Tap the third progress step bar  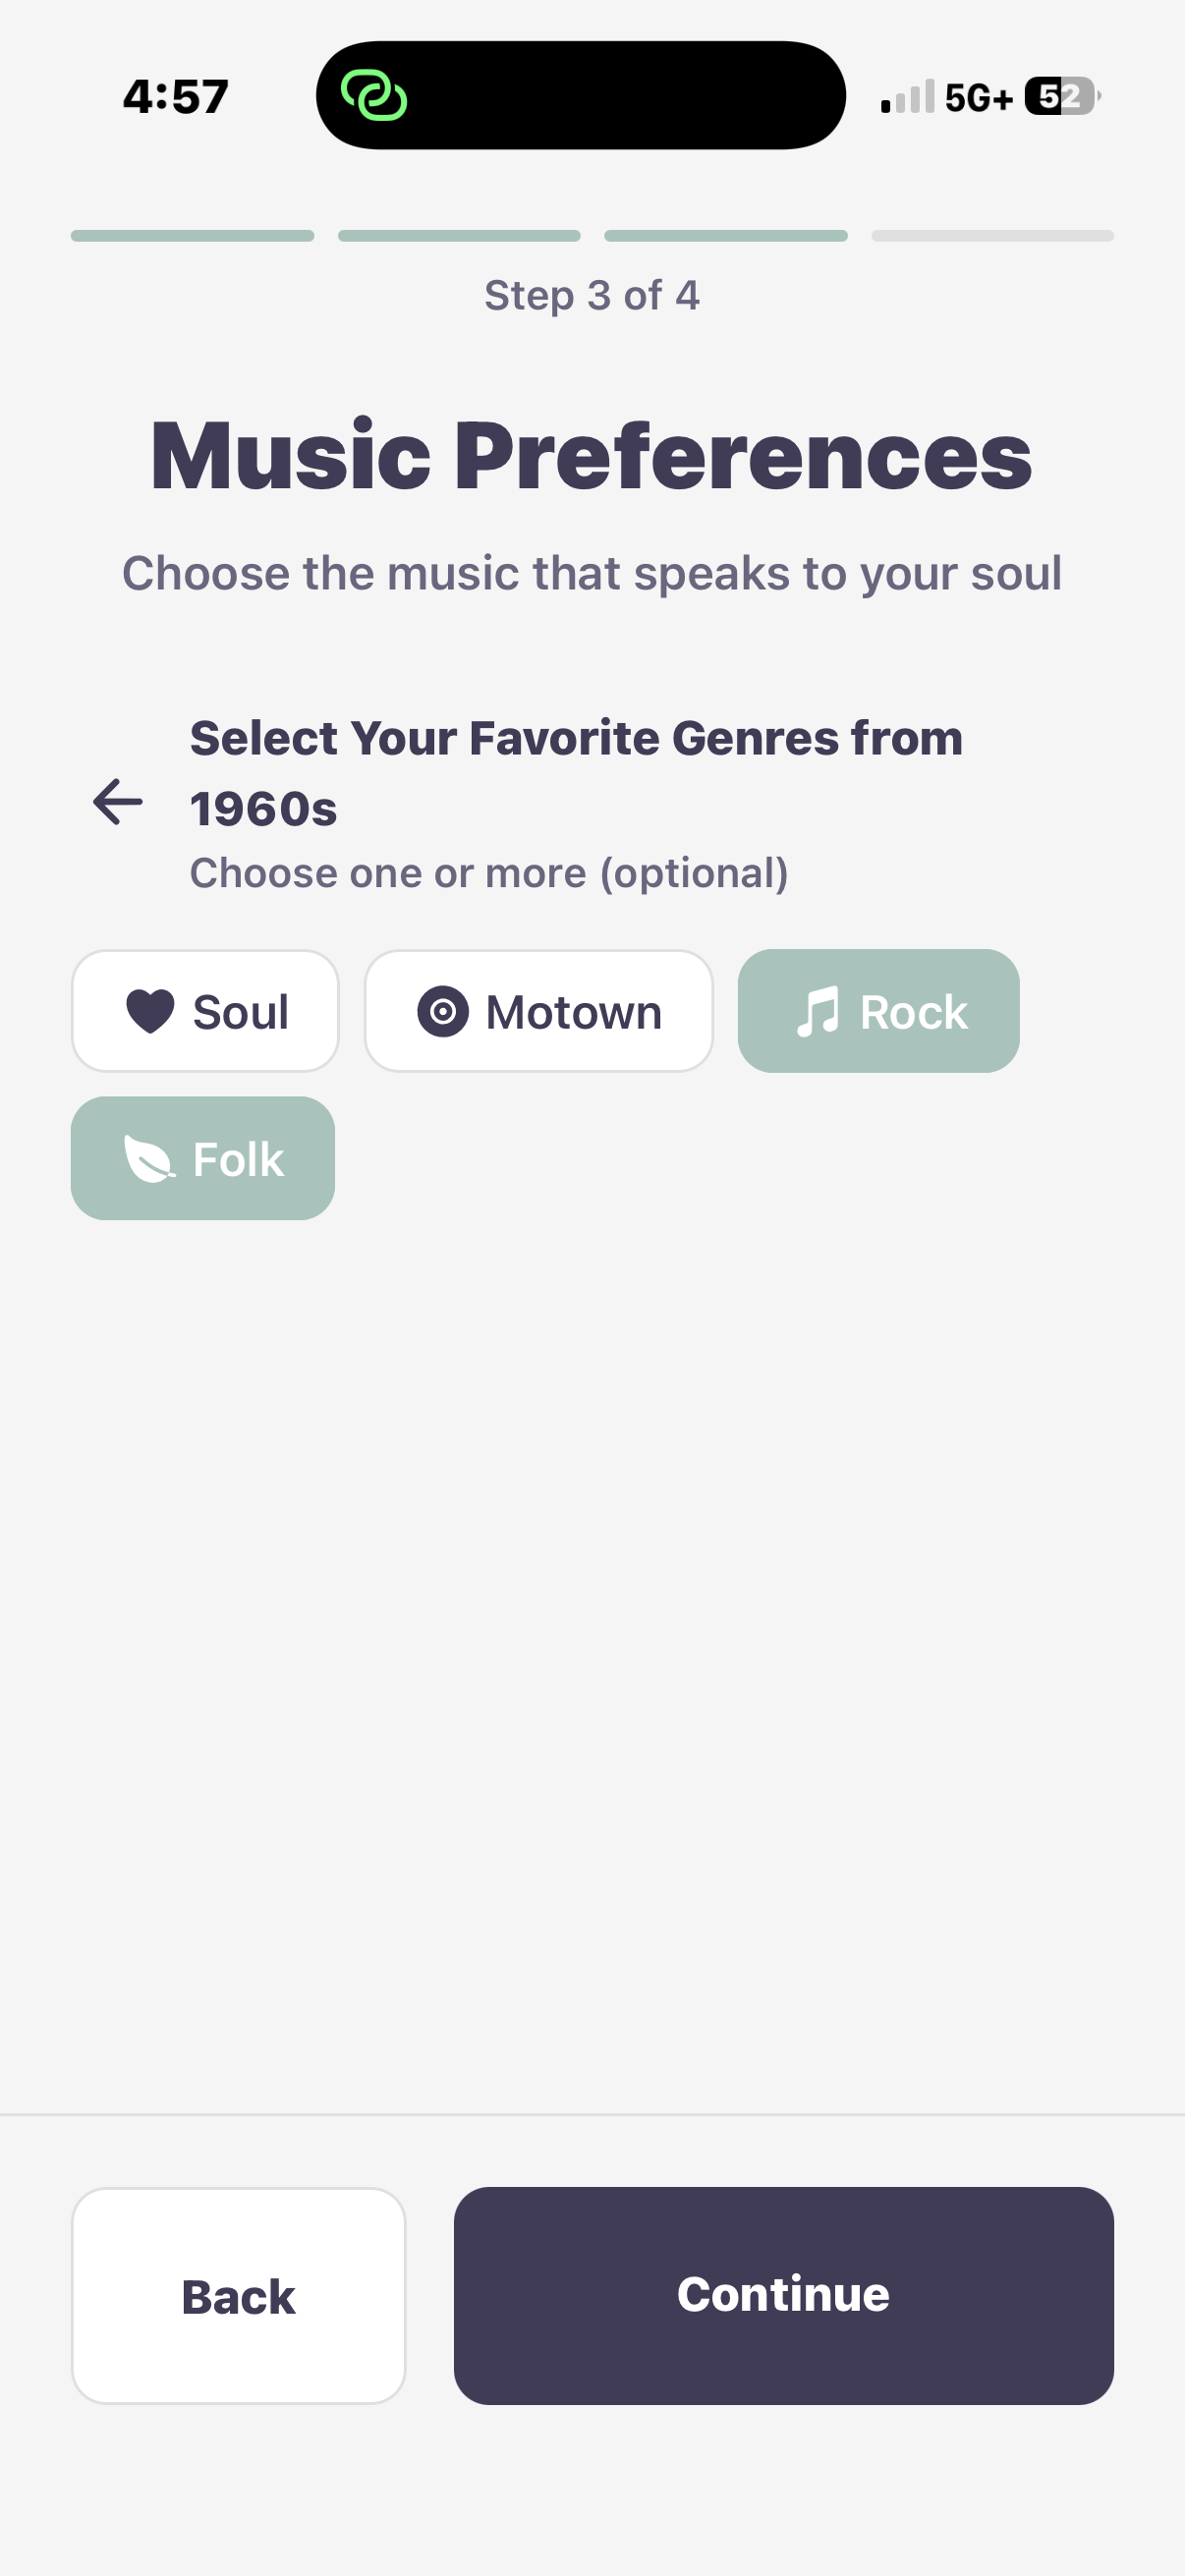[726, 236]
